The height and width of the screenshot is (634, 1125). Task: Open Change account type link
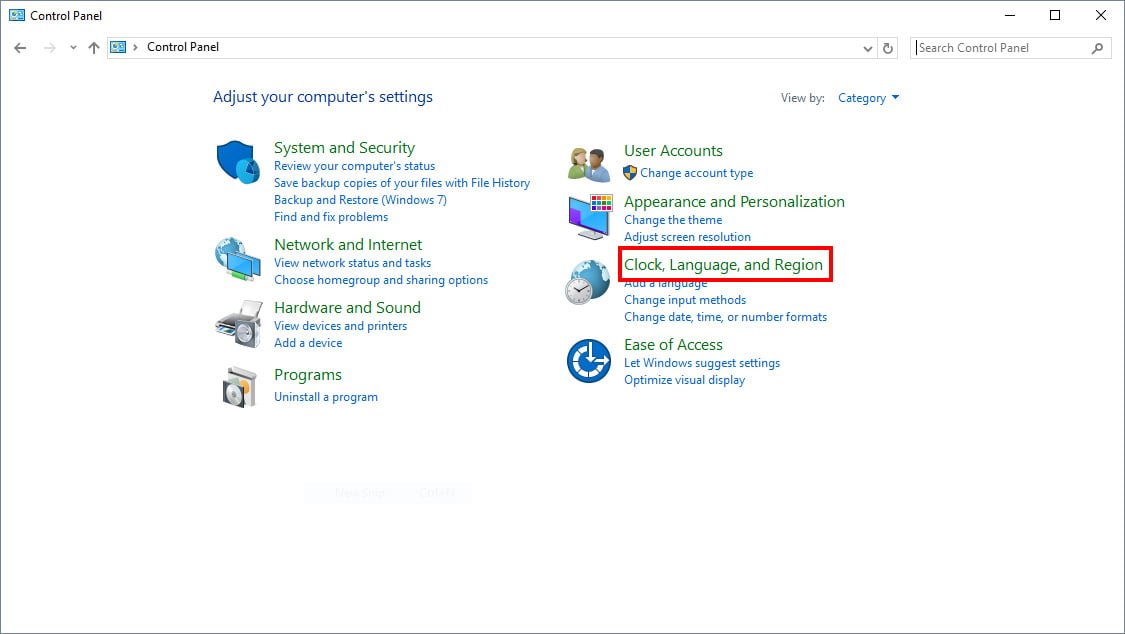[696, 173]
